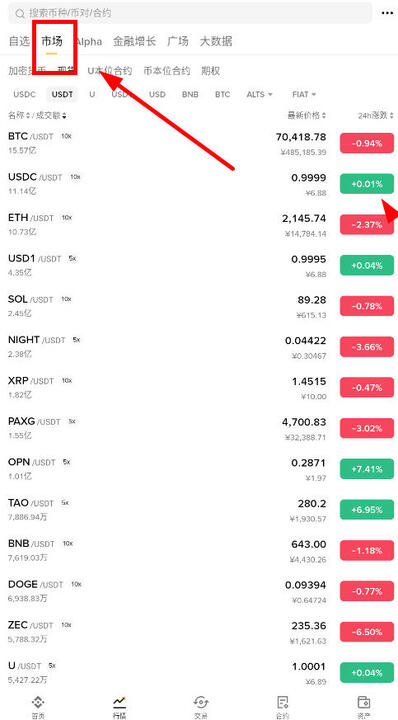Open the 币本位合约 section
The width and height of the screenshot is (398, 720).
(167, 71)
